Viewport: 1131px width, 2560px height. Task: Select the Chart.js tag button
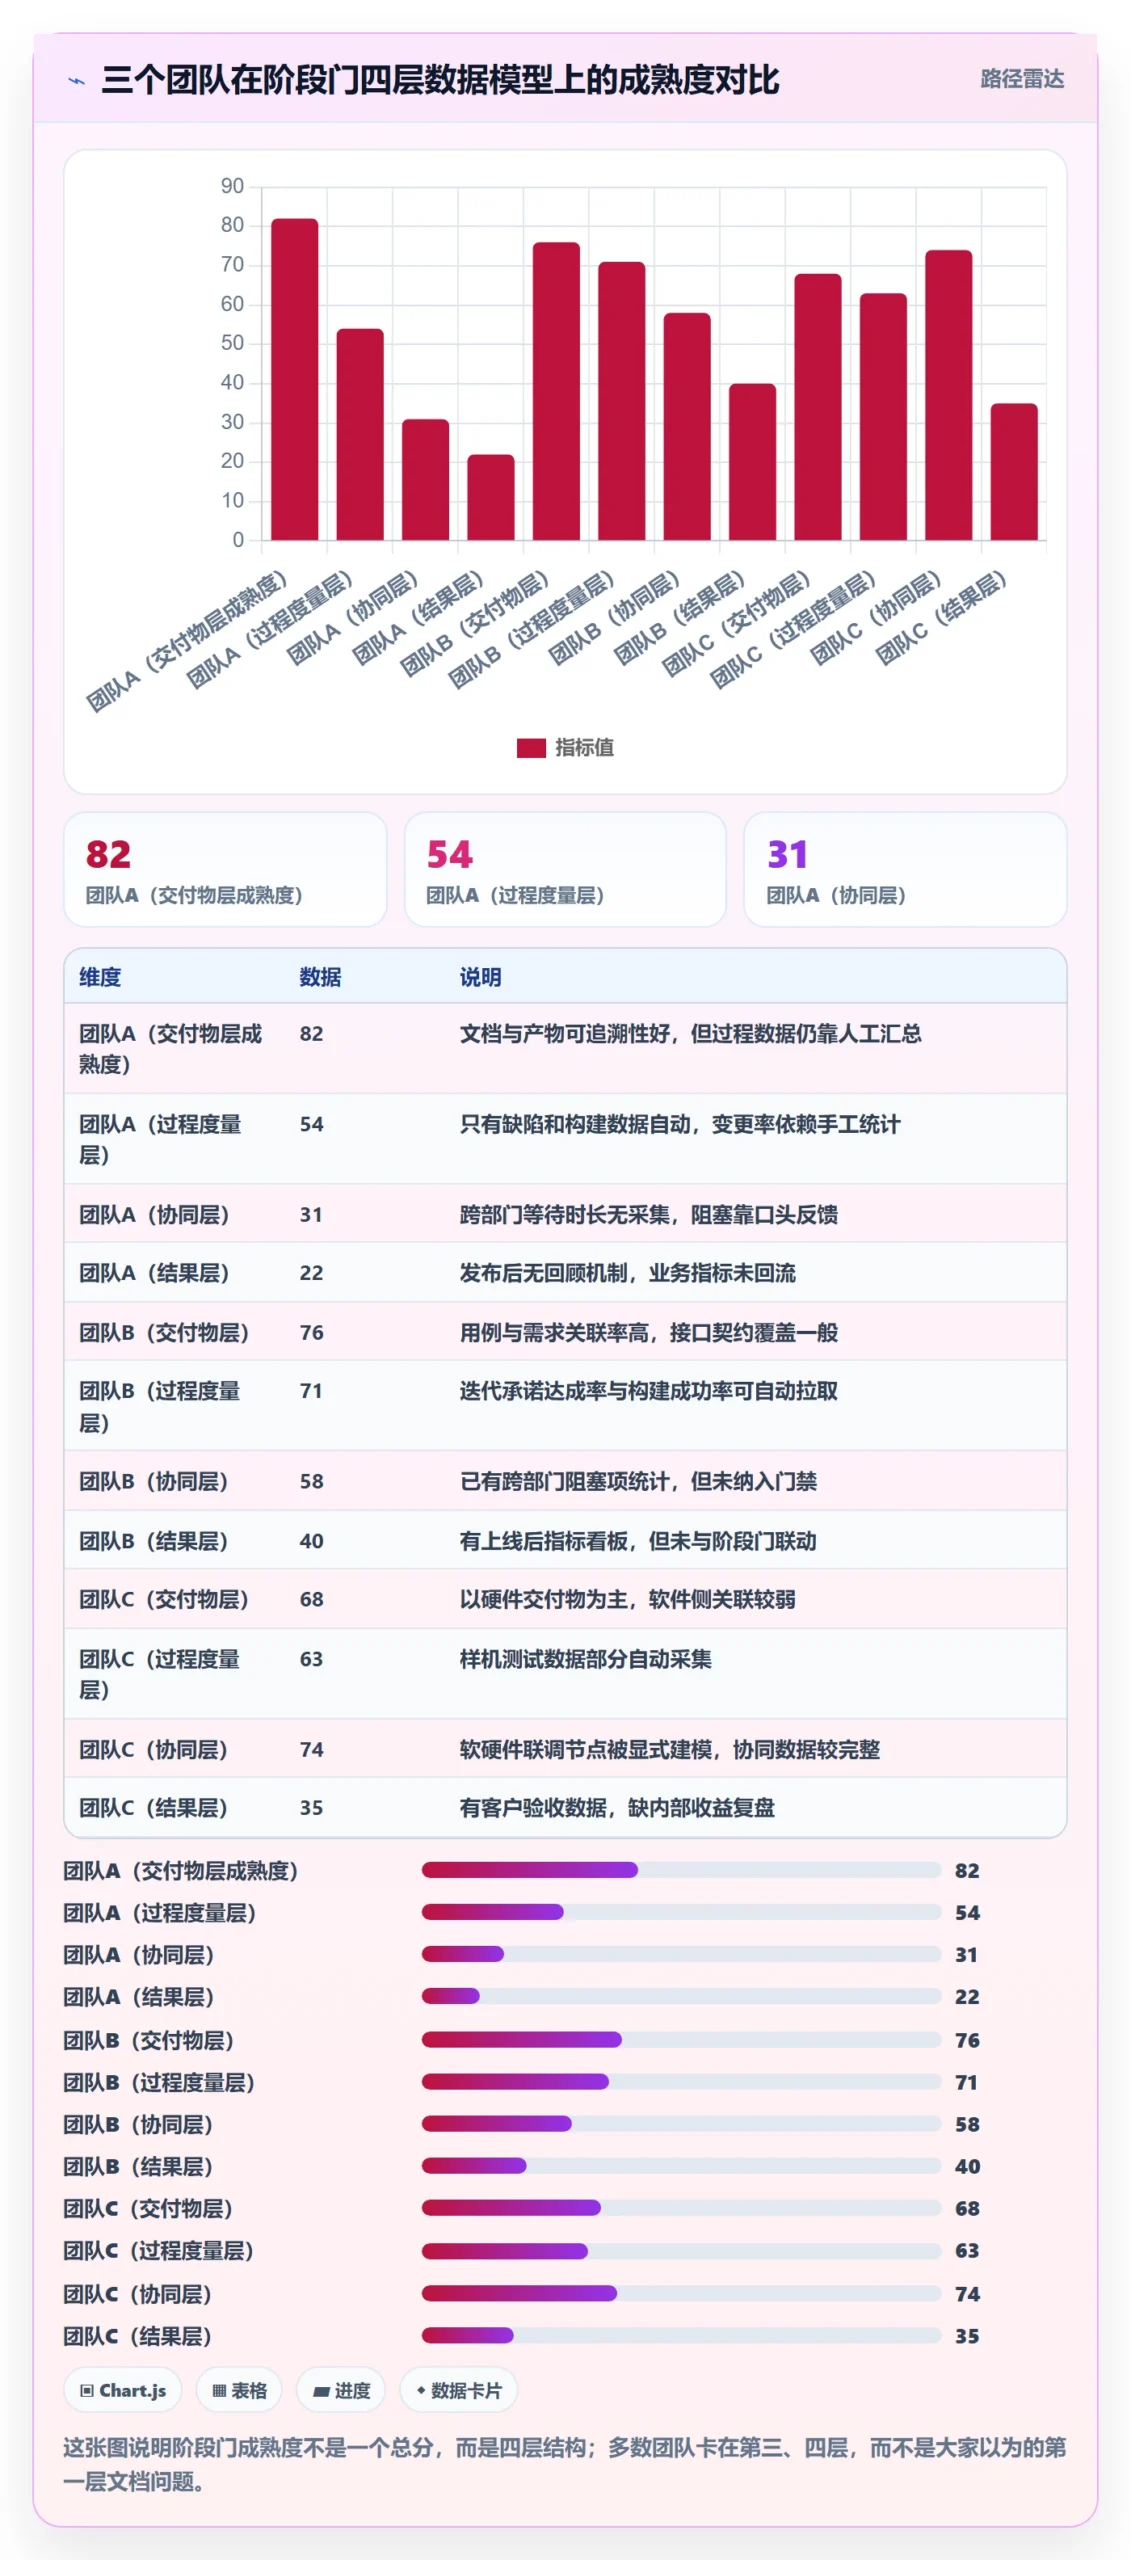click(x=123, y=2390)
